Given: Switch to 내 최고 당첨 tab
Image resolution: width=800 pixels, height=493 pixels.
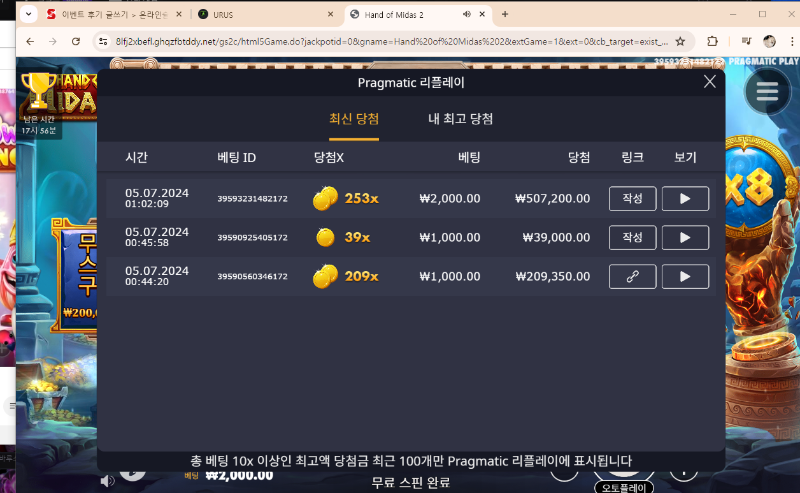Looking at the screenshot, I should click(460, 119).
